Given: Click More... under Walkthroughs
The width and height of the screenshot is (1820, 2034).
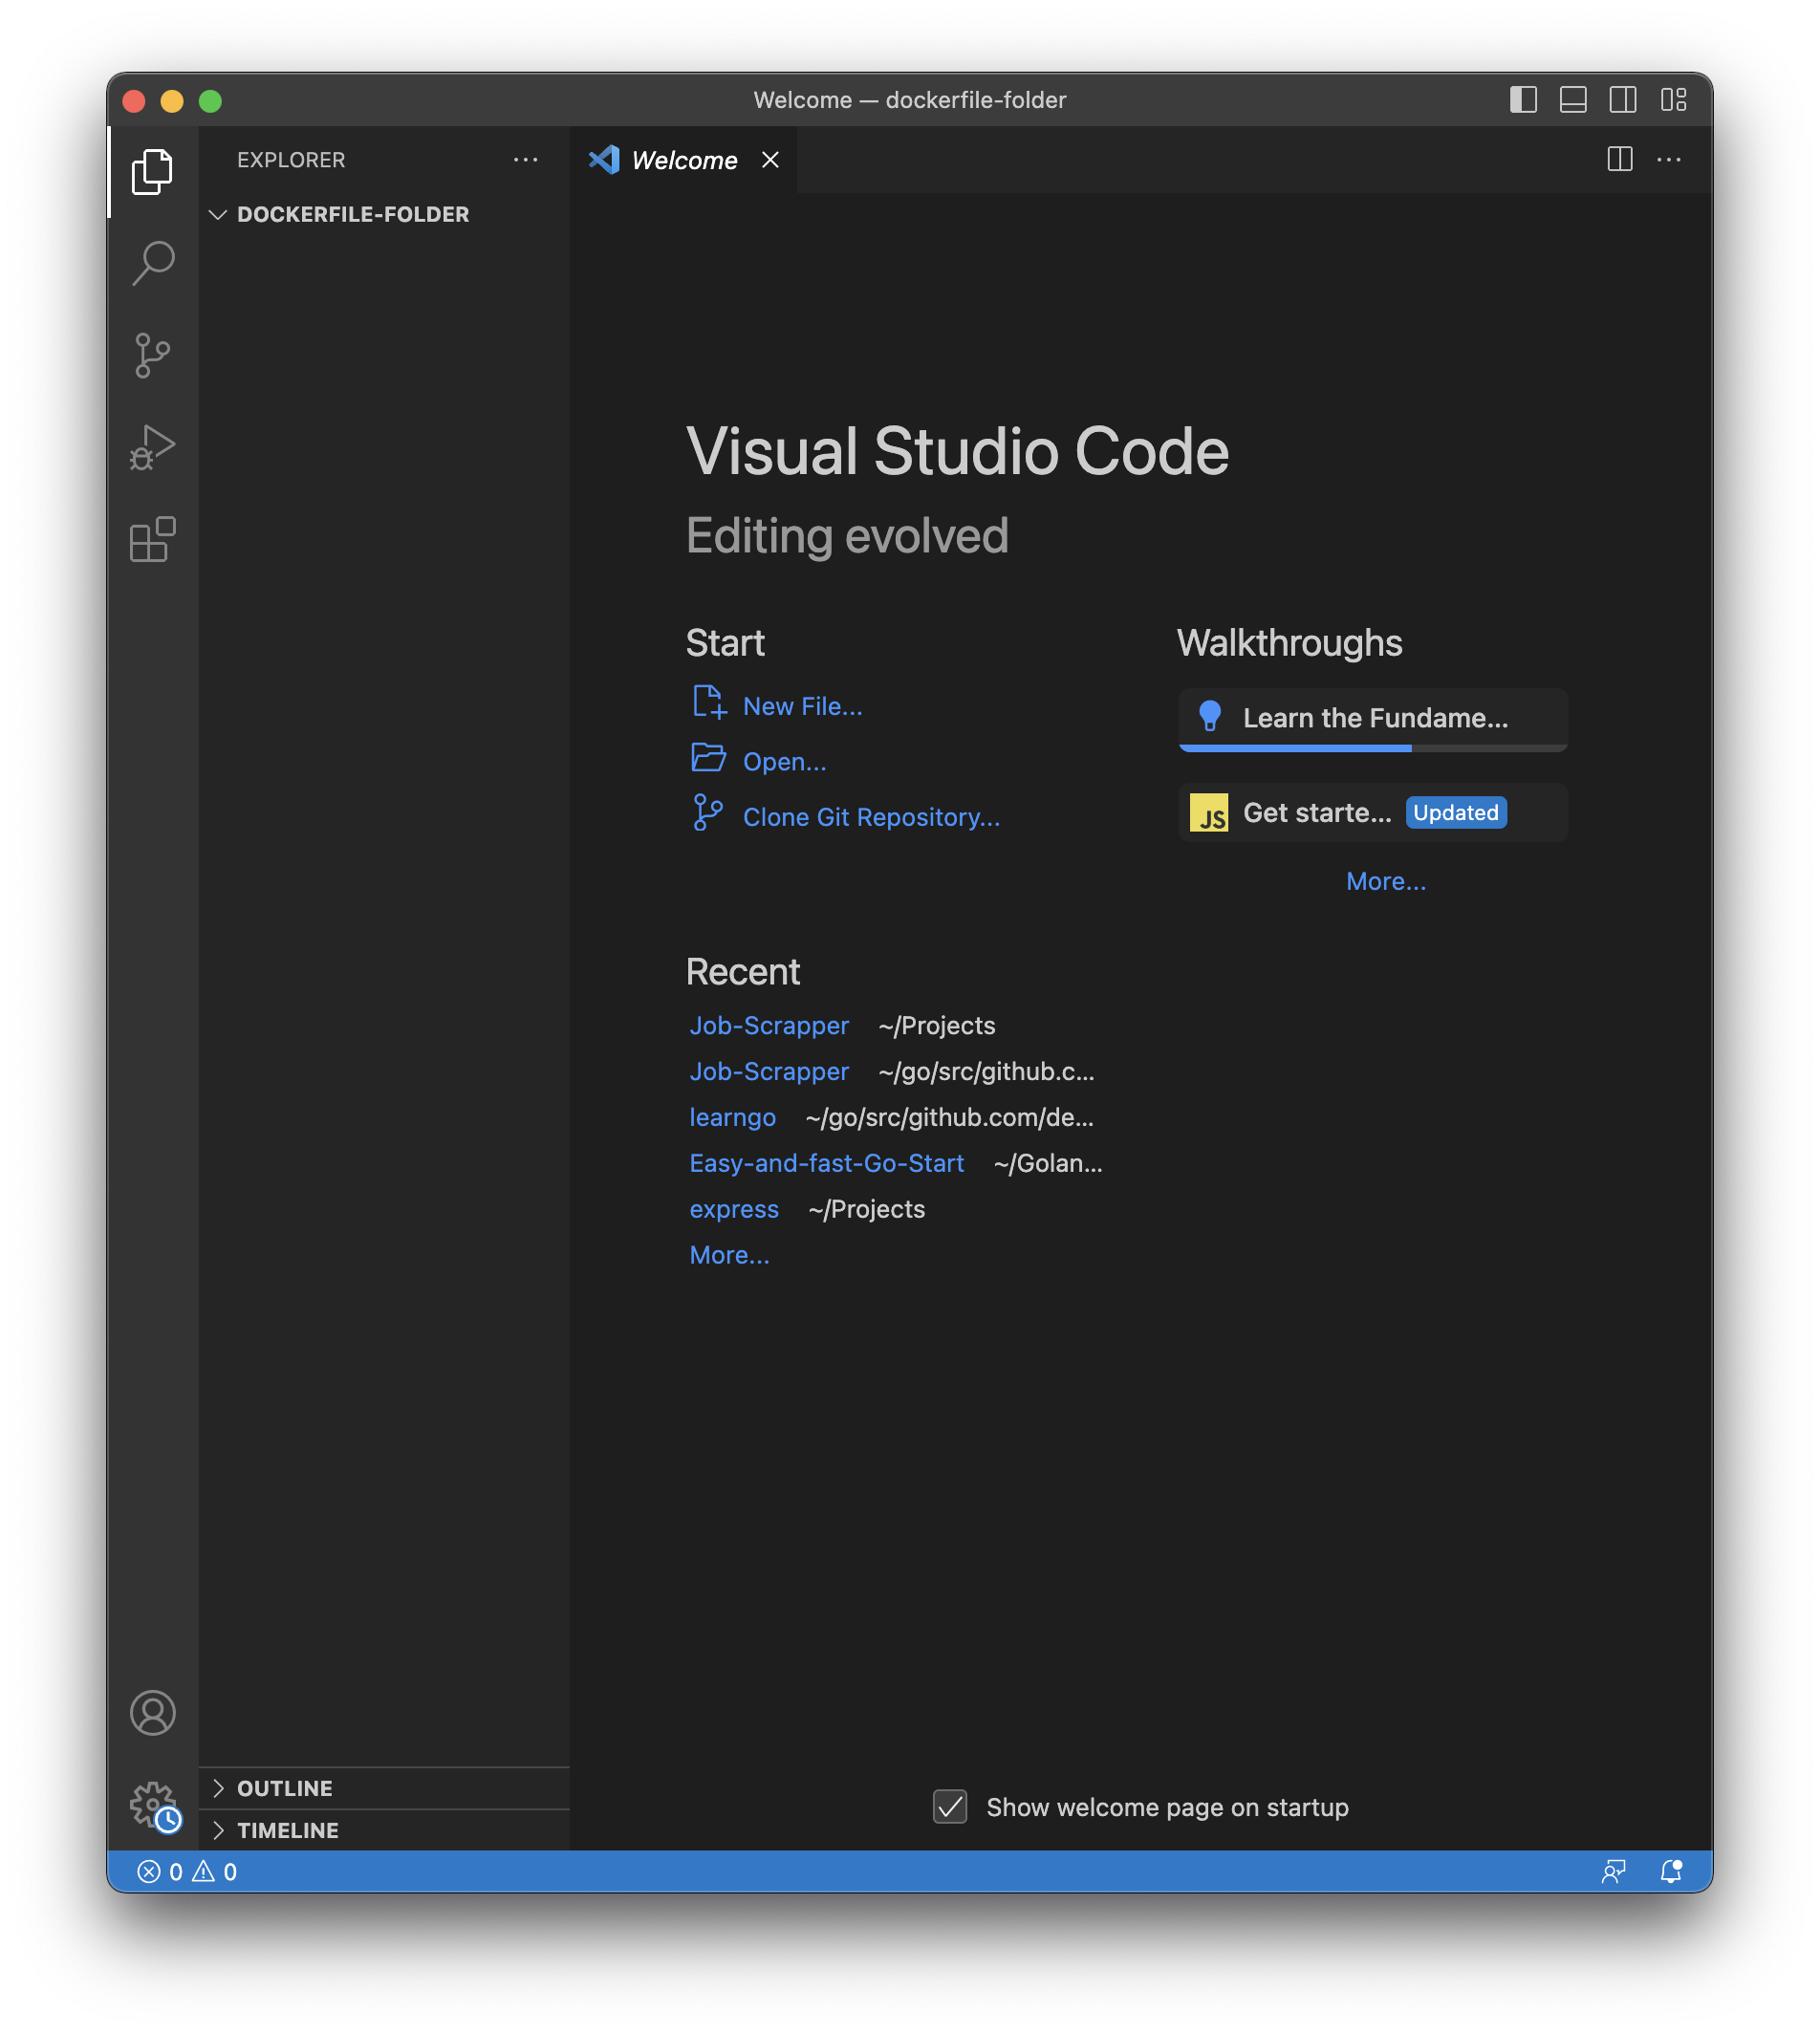Looking at the screenshot, I should point(1386,881).
